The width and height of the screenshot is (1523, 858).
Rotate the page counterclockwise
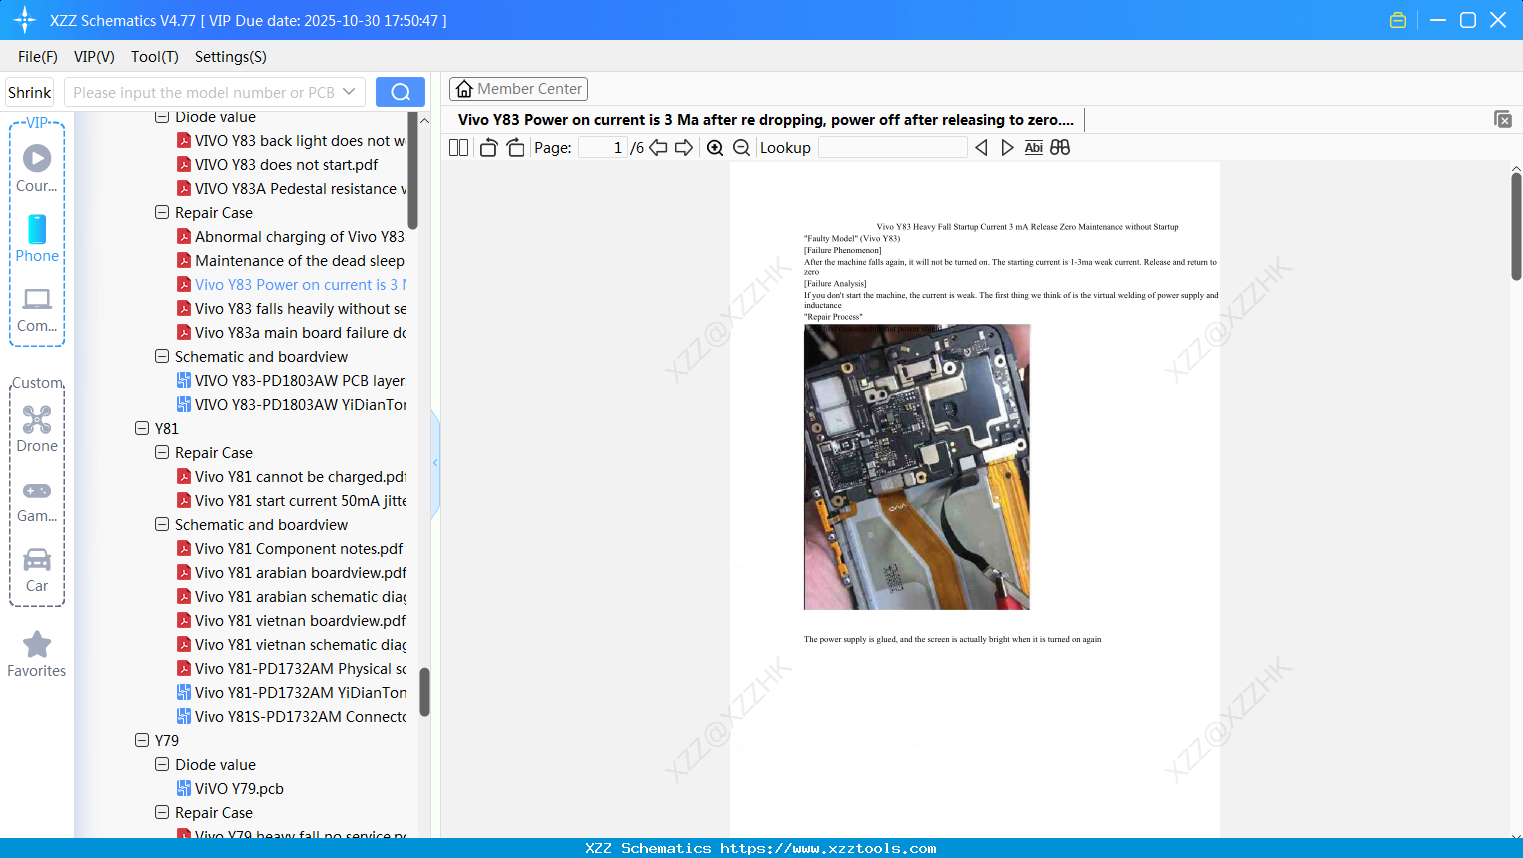click(489, 148)
